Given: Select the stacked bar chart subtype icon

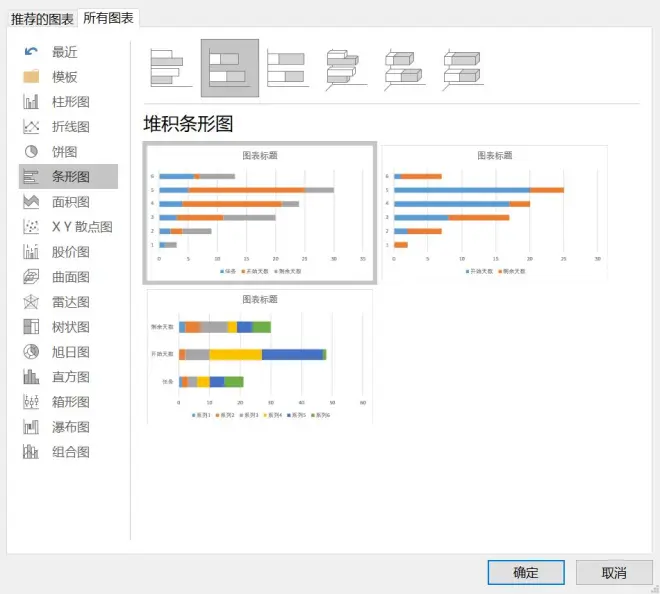Looking at the screenshot, I should [229, 69].
